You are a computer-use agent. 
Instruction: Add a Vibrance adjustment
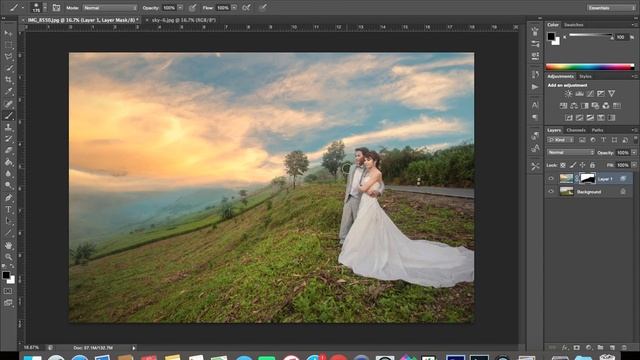(611, 94)
